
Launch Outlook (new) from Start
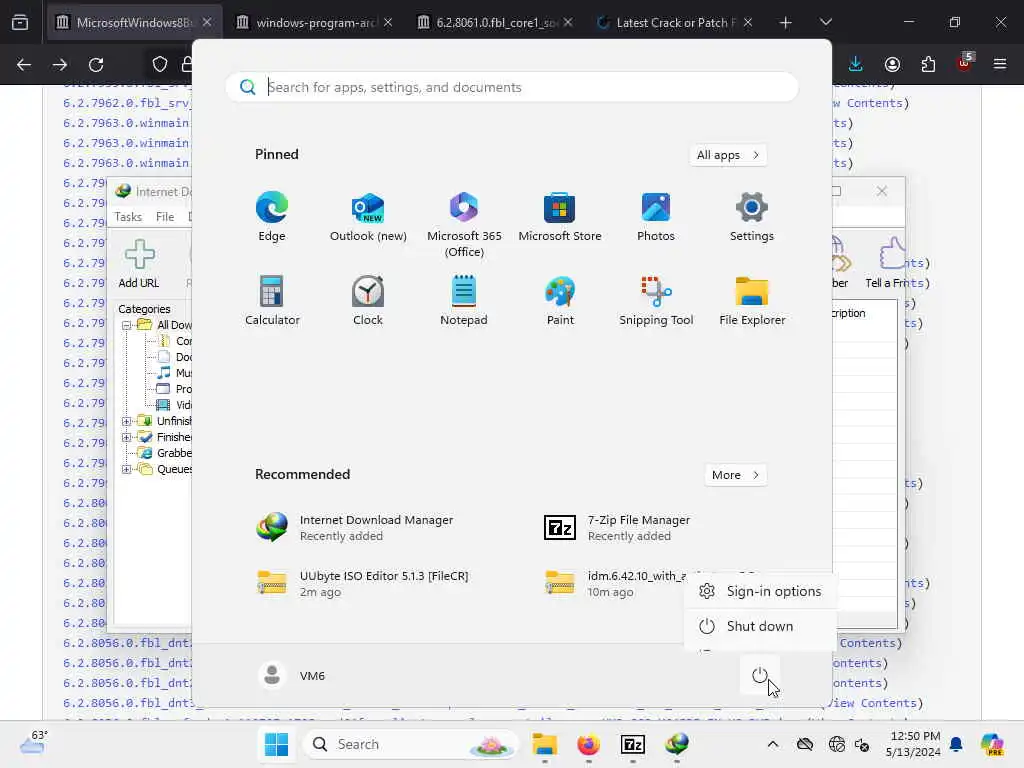(x=368, y=217)
